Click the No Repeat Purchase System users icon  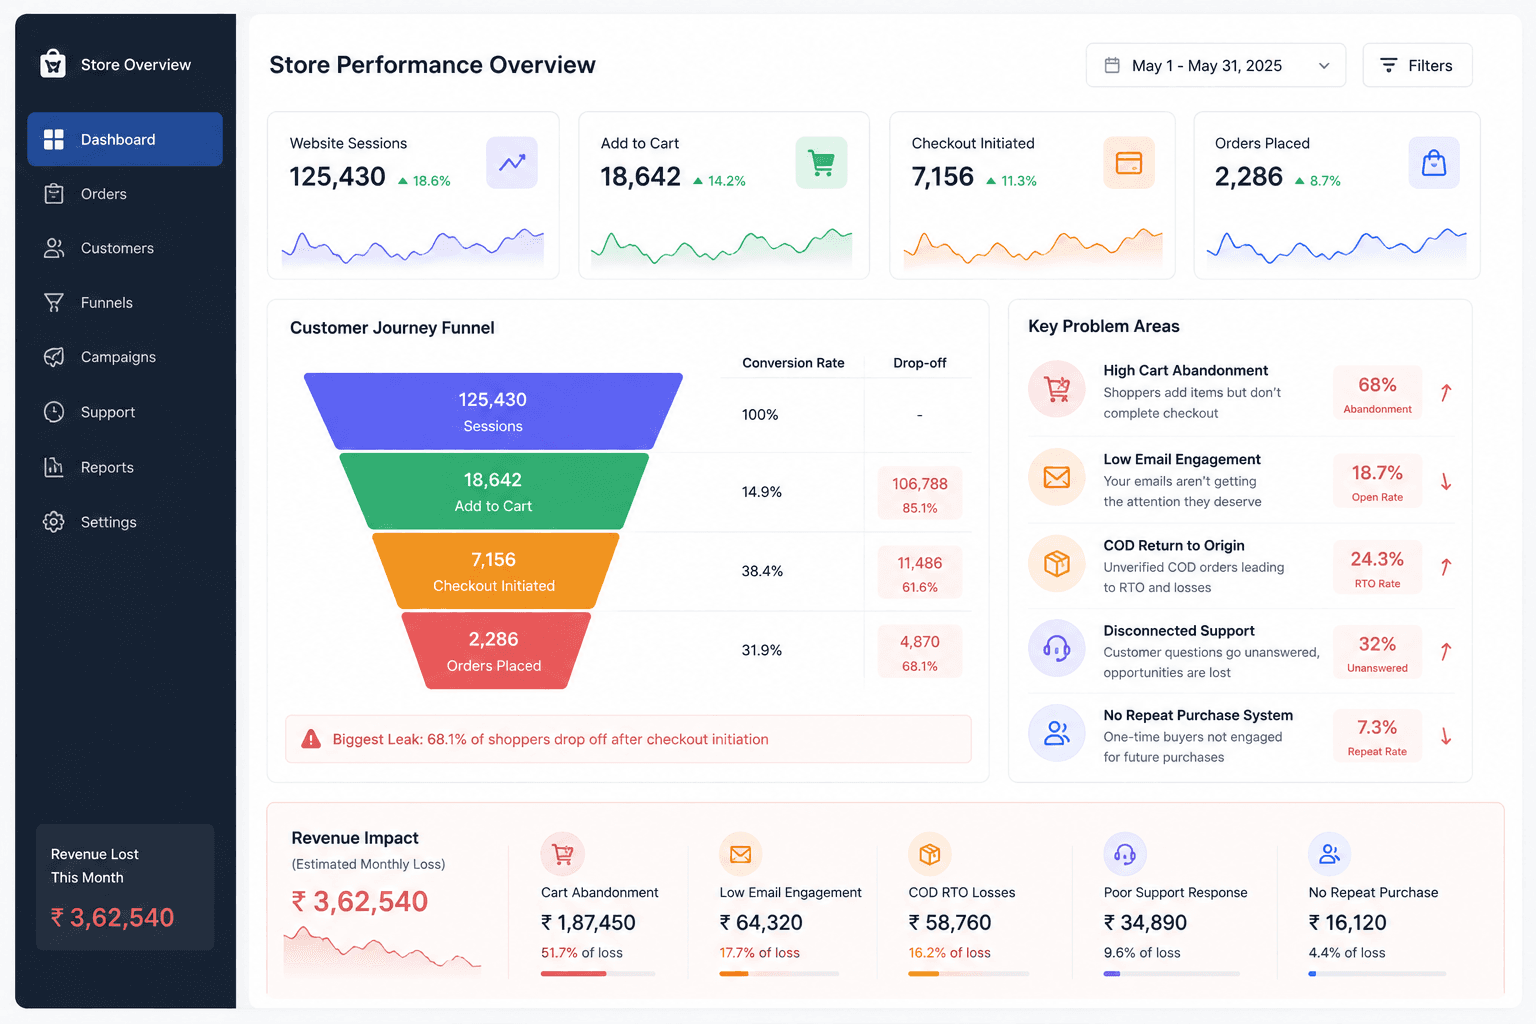coord(1057,733)
